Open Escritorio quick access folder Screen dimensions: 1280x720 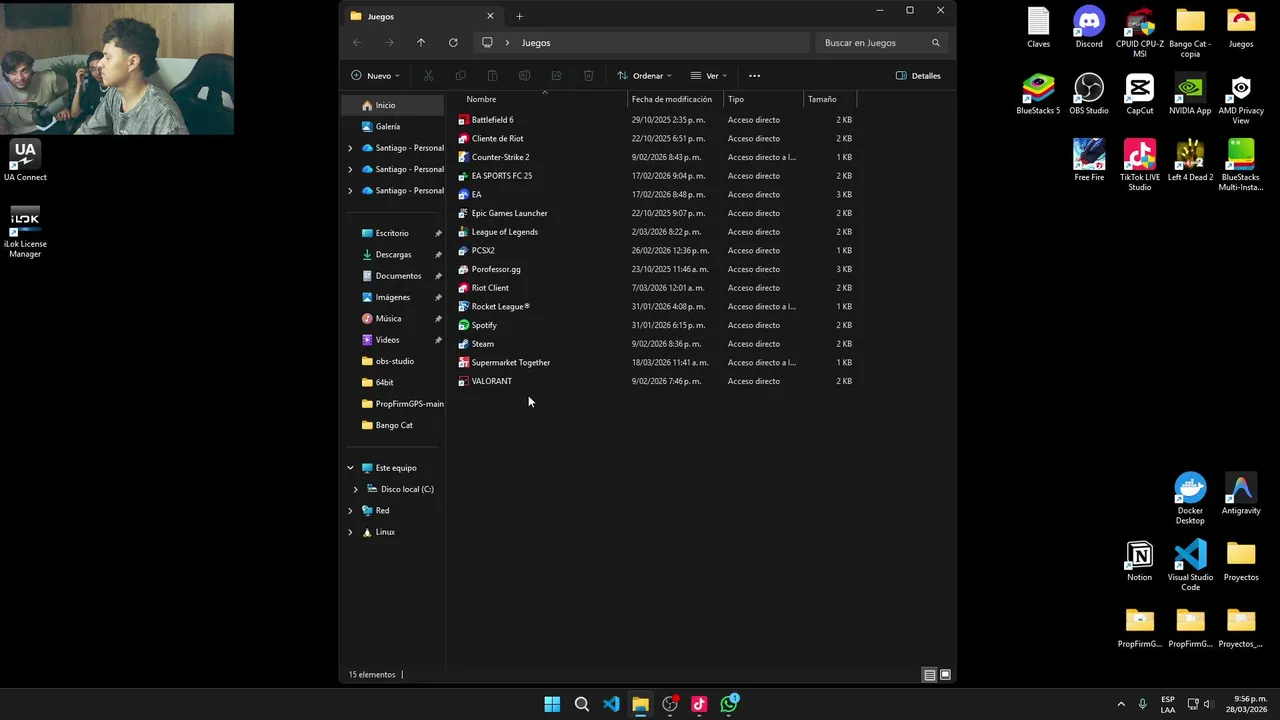point(392,233)
